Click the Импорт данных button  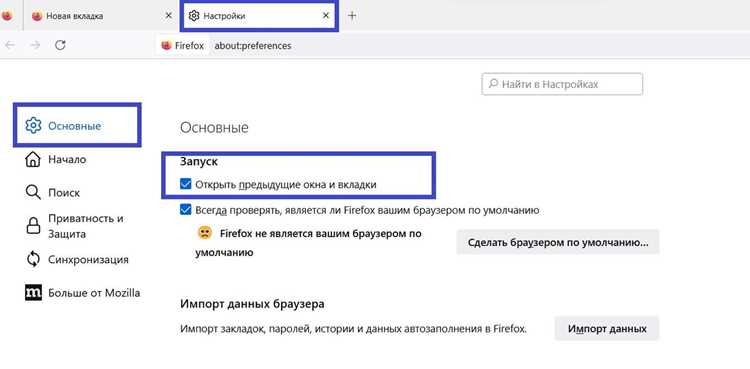607,329
